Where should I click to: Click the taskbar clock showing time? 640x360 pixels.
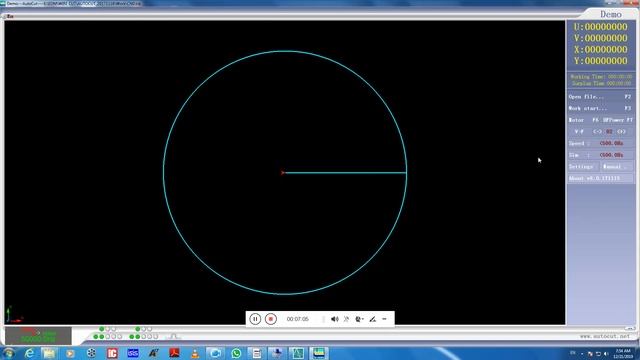pos(623,353)
